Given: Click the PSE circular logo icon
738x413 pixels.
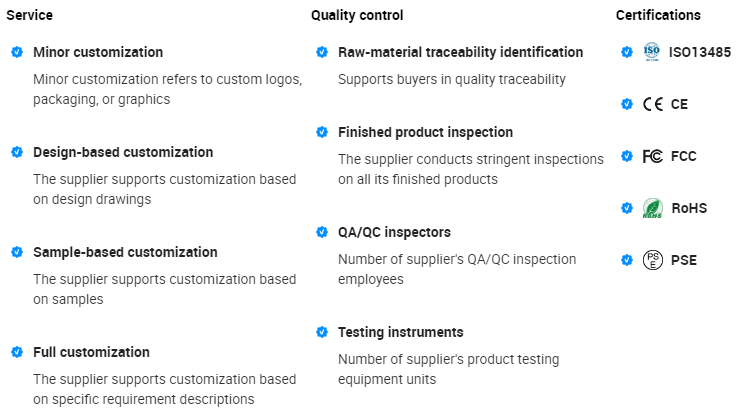Looking at the screenshot, I should [652, 260].
